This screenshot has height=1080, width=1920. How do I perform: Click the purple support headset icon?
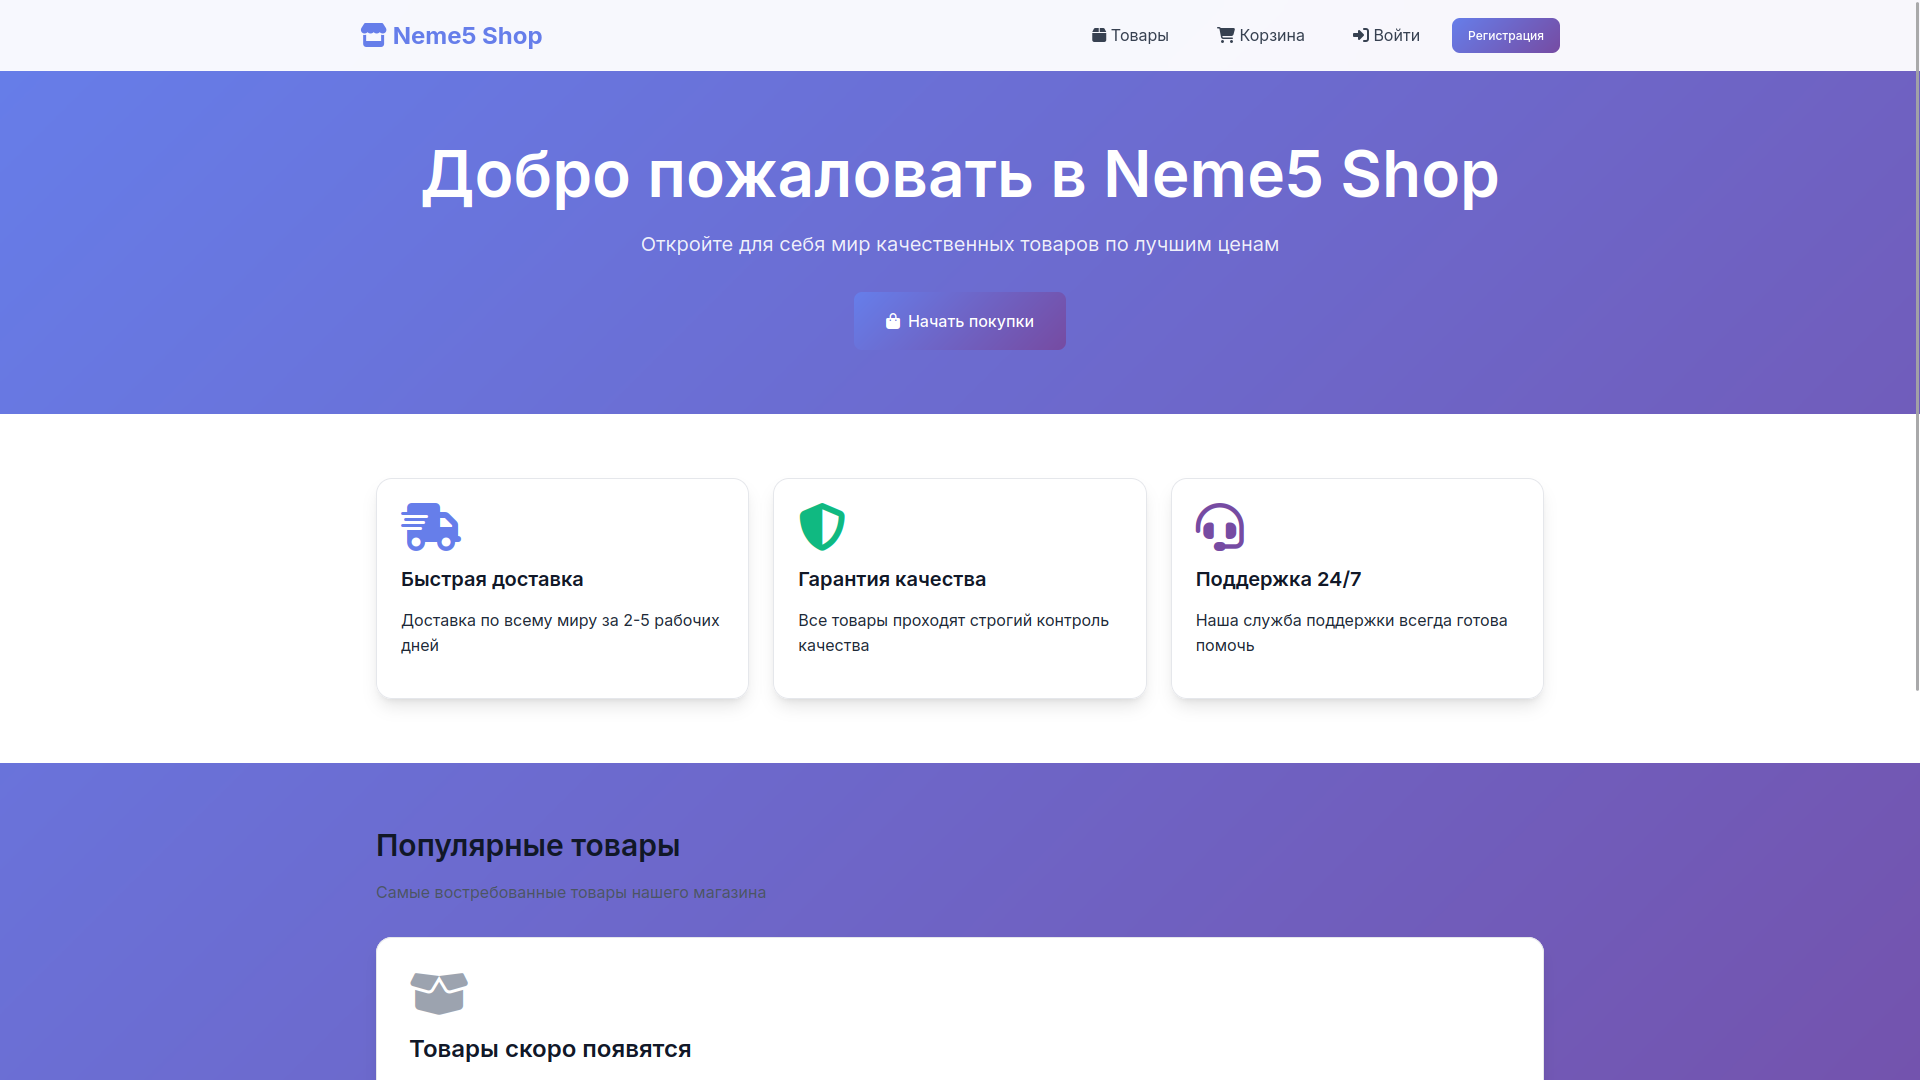[x=1220, y=527]
